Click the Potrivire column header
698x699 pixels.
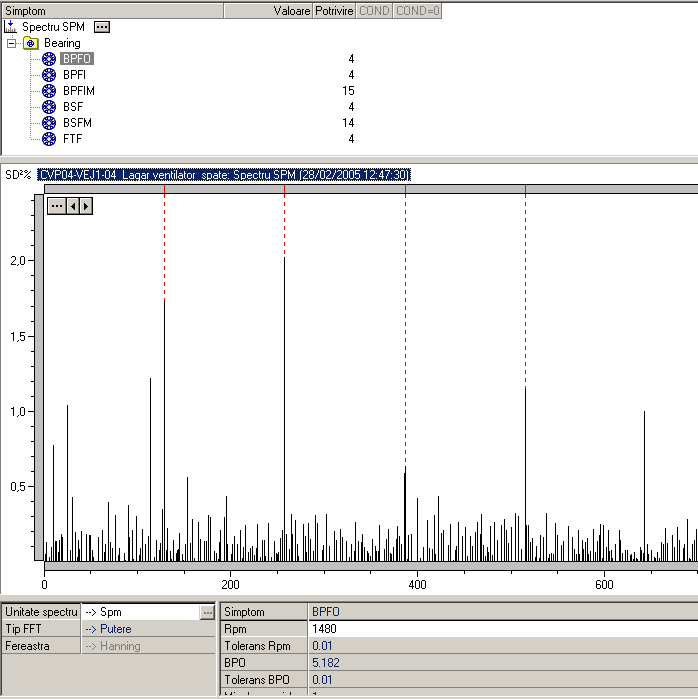pos(334,11)
